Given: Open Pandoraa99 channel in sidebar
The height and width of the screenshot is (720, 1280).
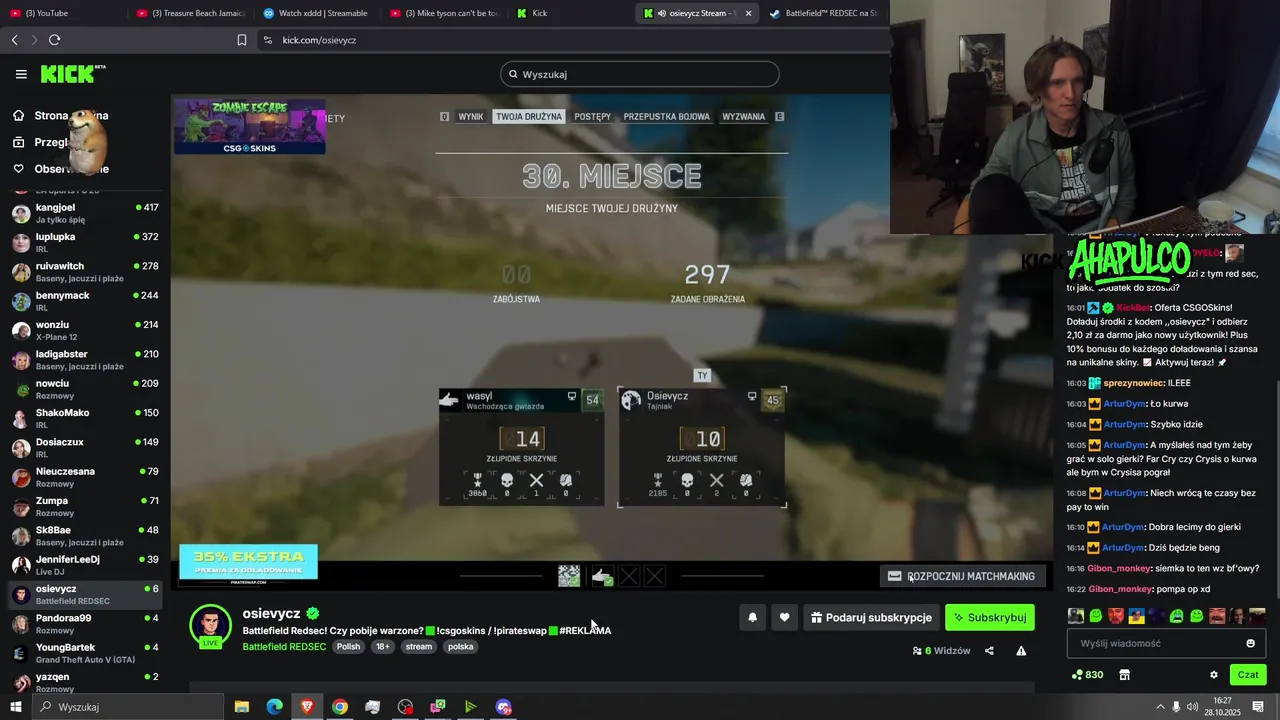Looking at the screenshot, I should (85, 624).
